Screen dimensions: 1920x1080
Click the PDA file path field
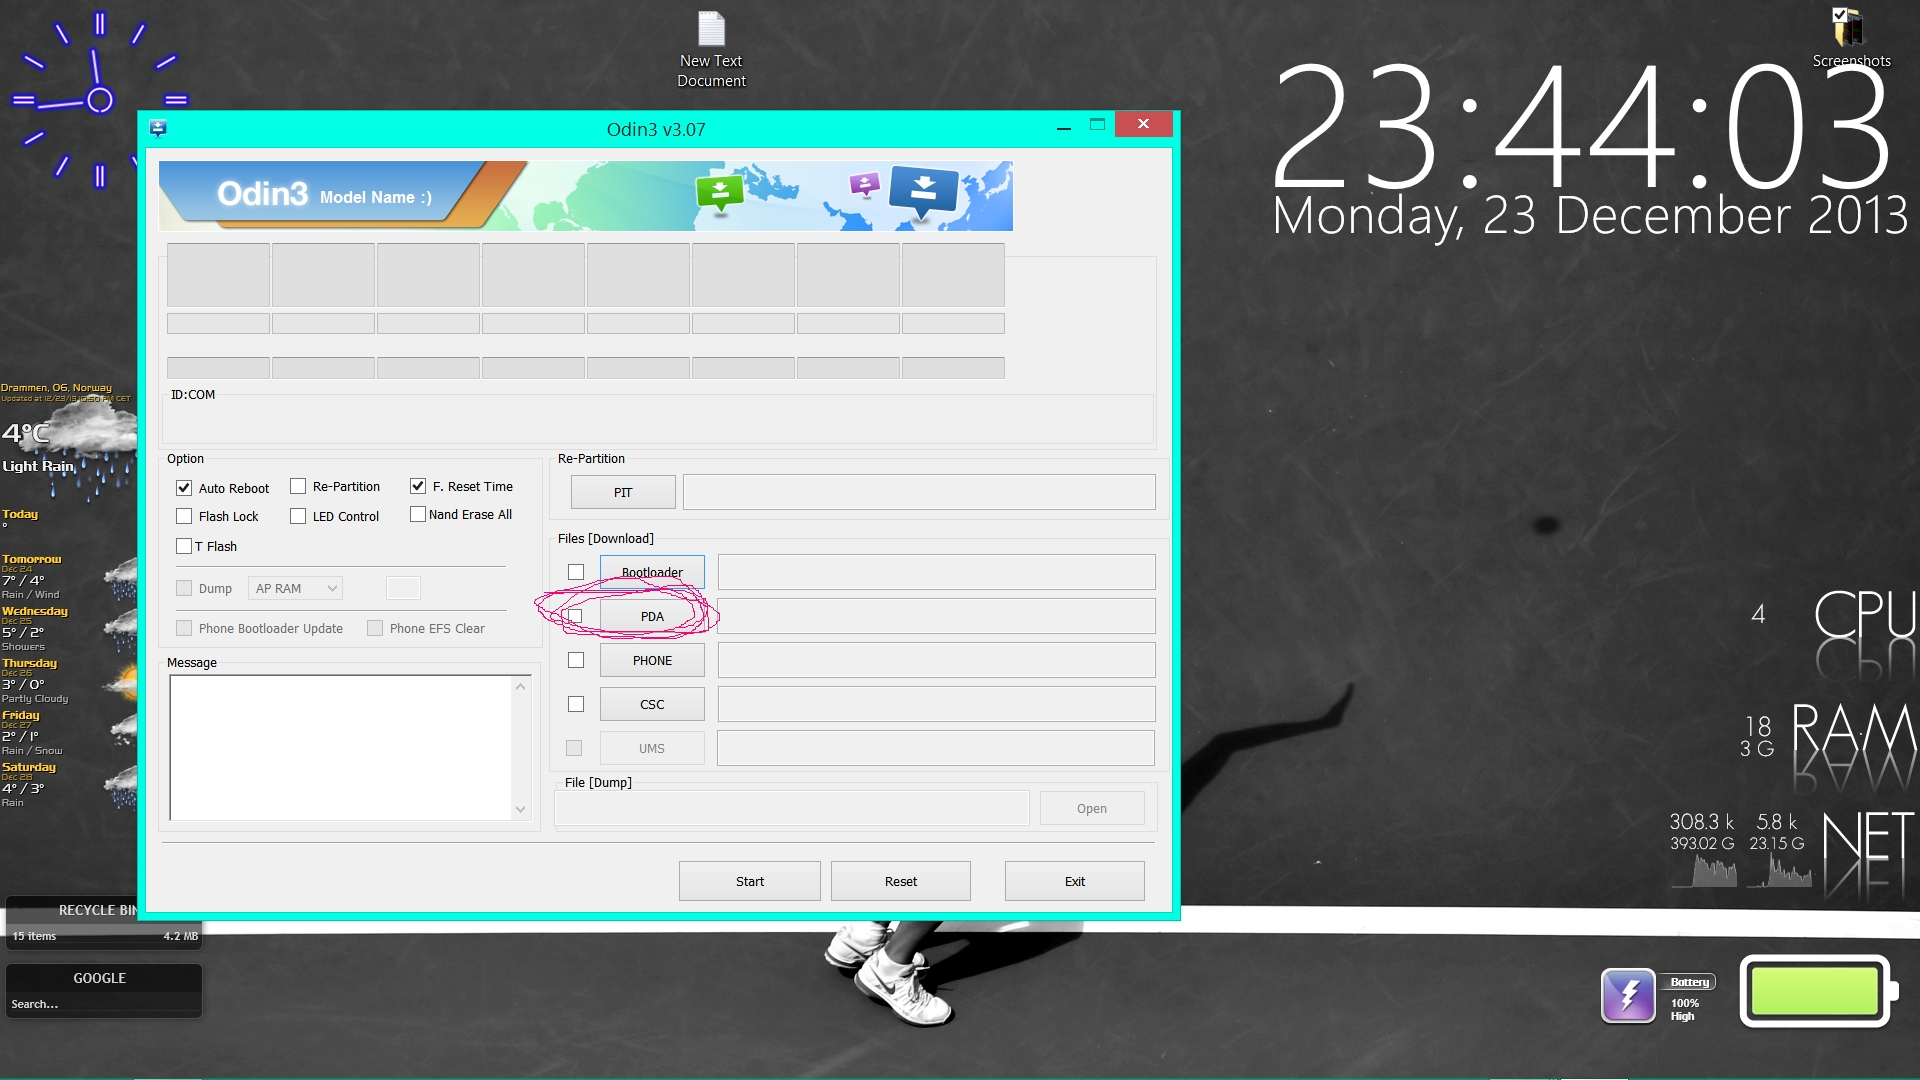tap(936, 616)
